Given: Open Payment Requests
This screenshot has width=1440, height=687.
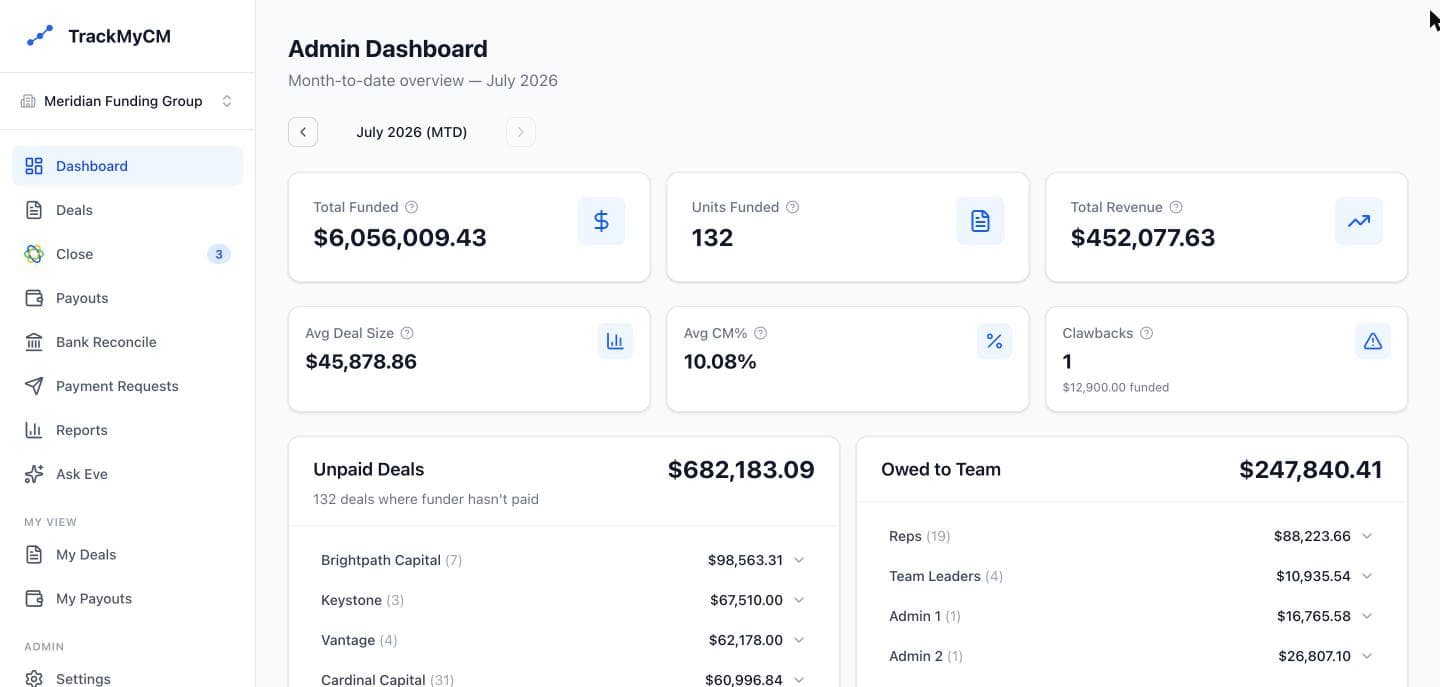Looking at the screenshot, I should pyautogui.click(x=127, y=386).
